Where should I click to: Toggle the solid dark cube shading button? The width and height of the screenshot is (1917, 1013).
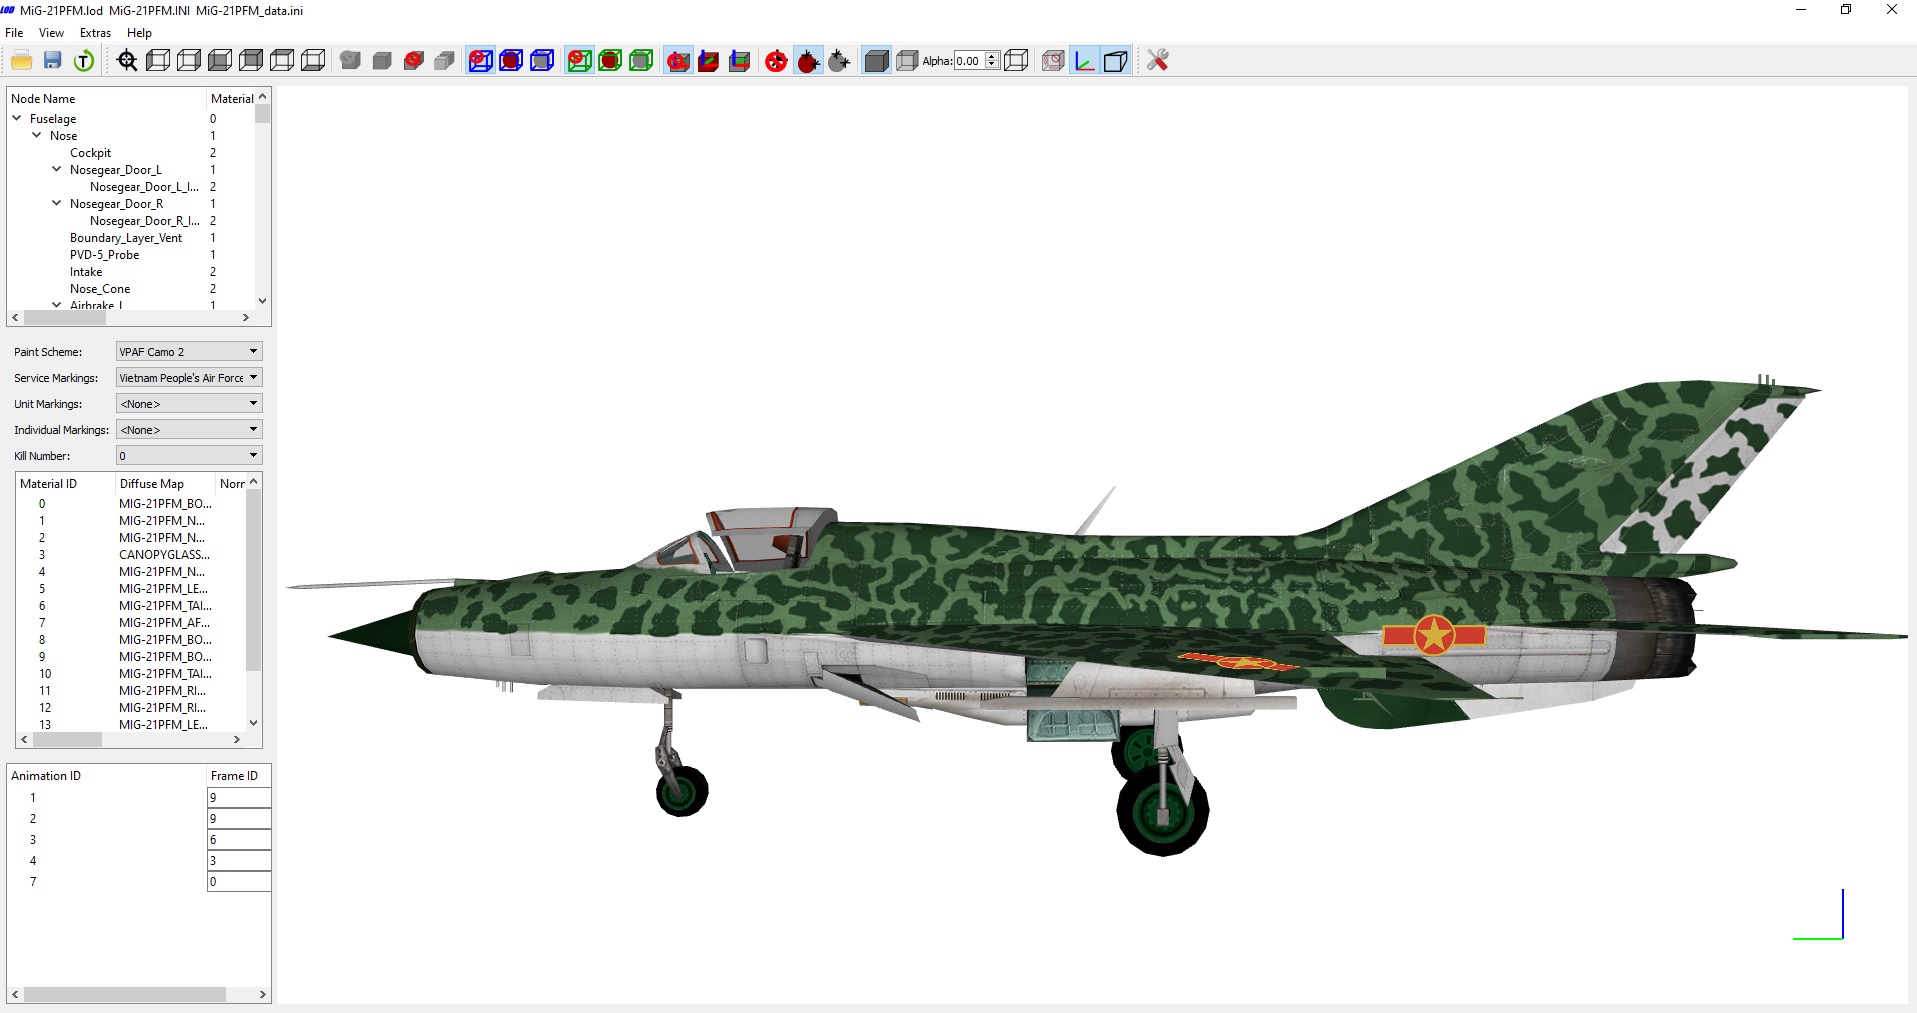[x=876, y=61]
